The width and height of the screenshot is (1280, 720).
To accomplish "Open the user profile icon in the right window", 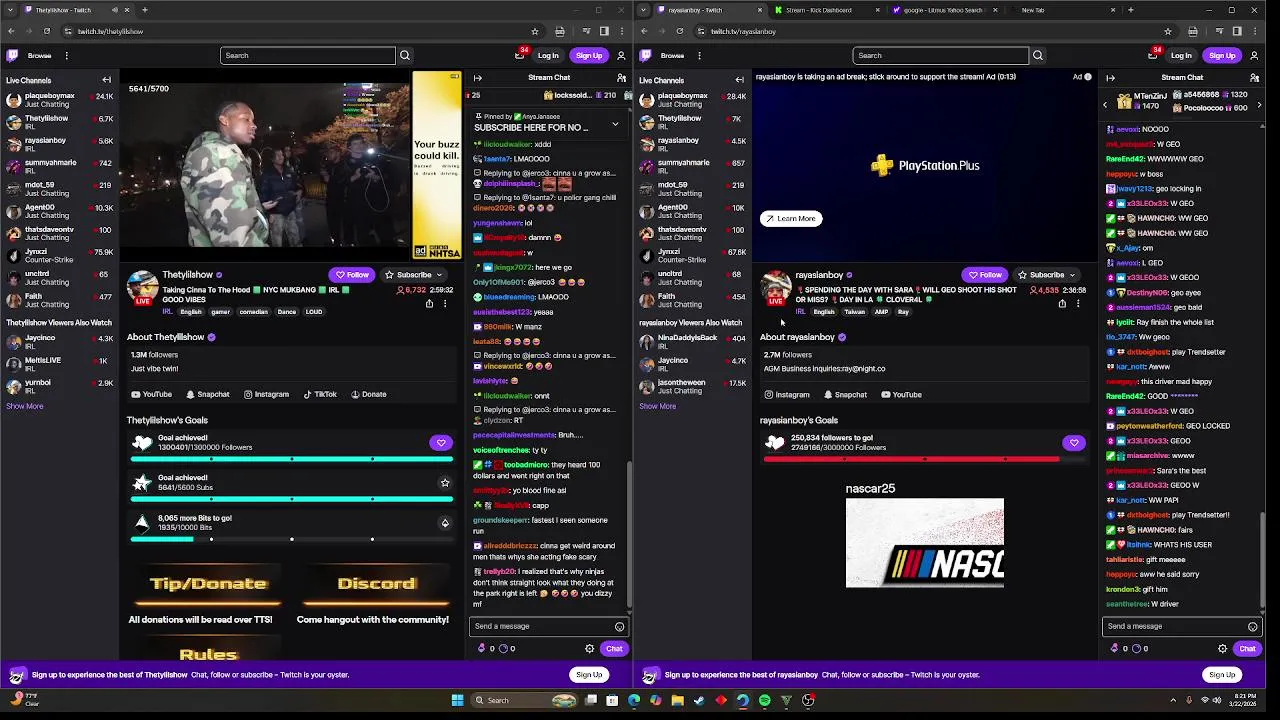I will point(1254,56).
